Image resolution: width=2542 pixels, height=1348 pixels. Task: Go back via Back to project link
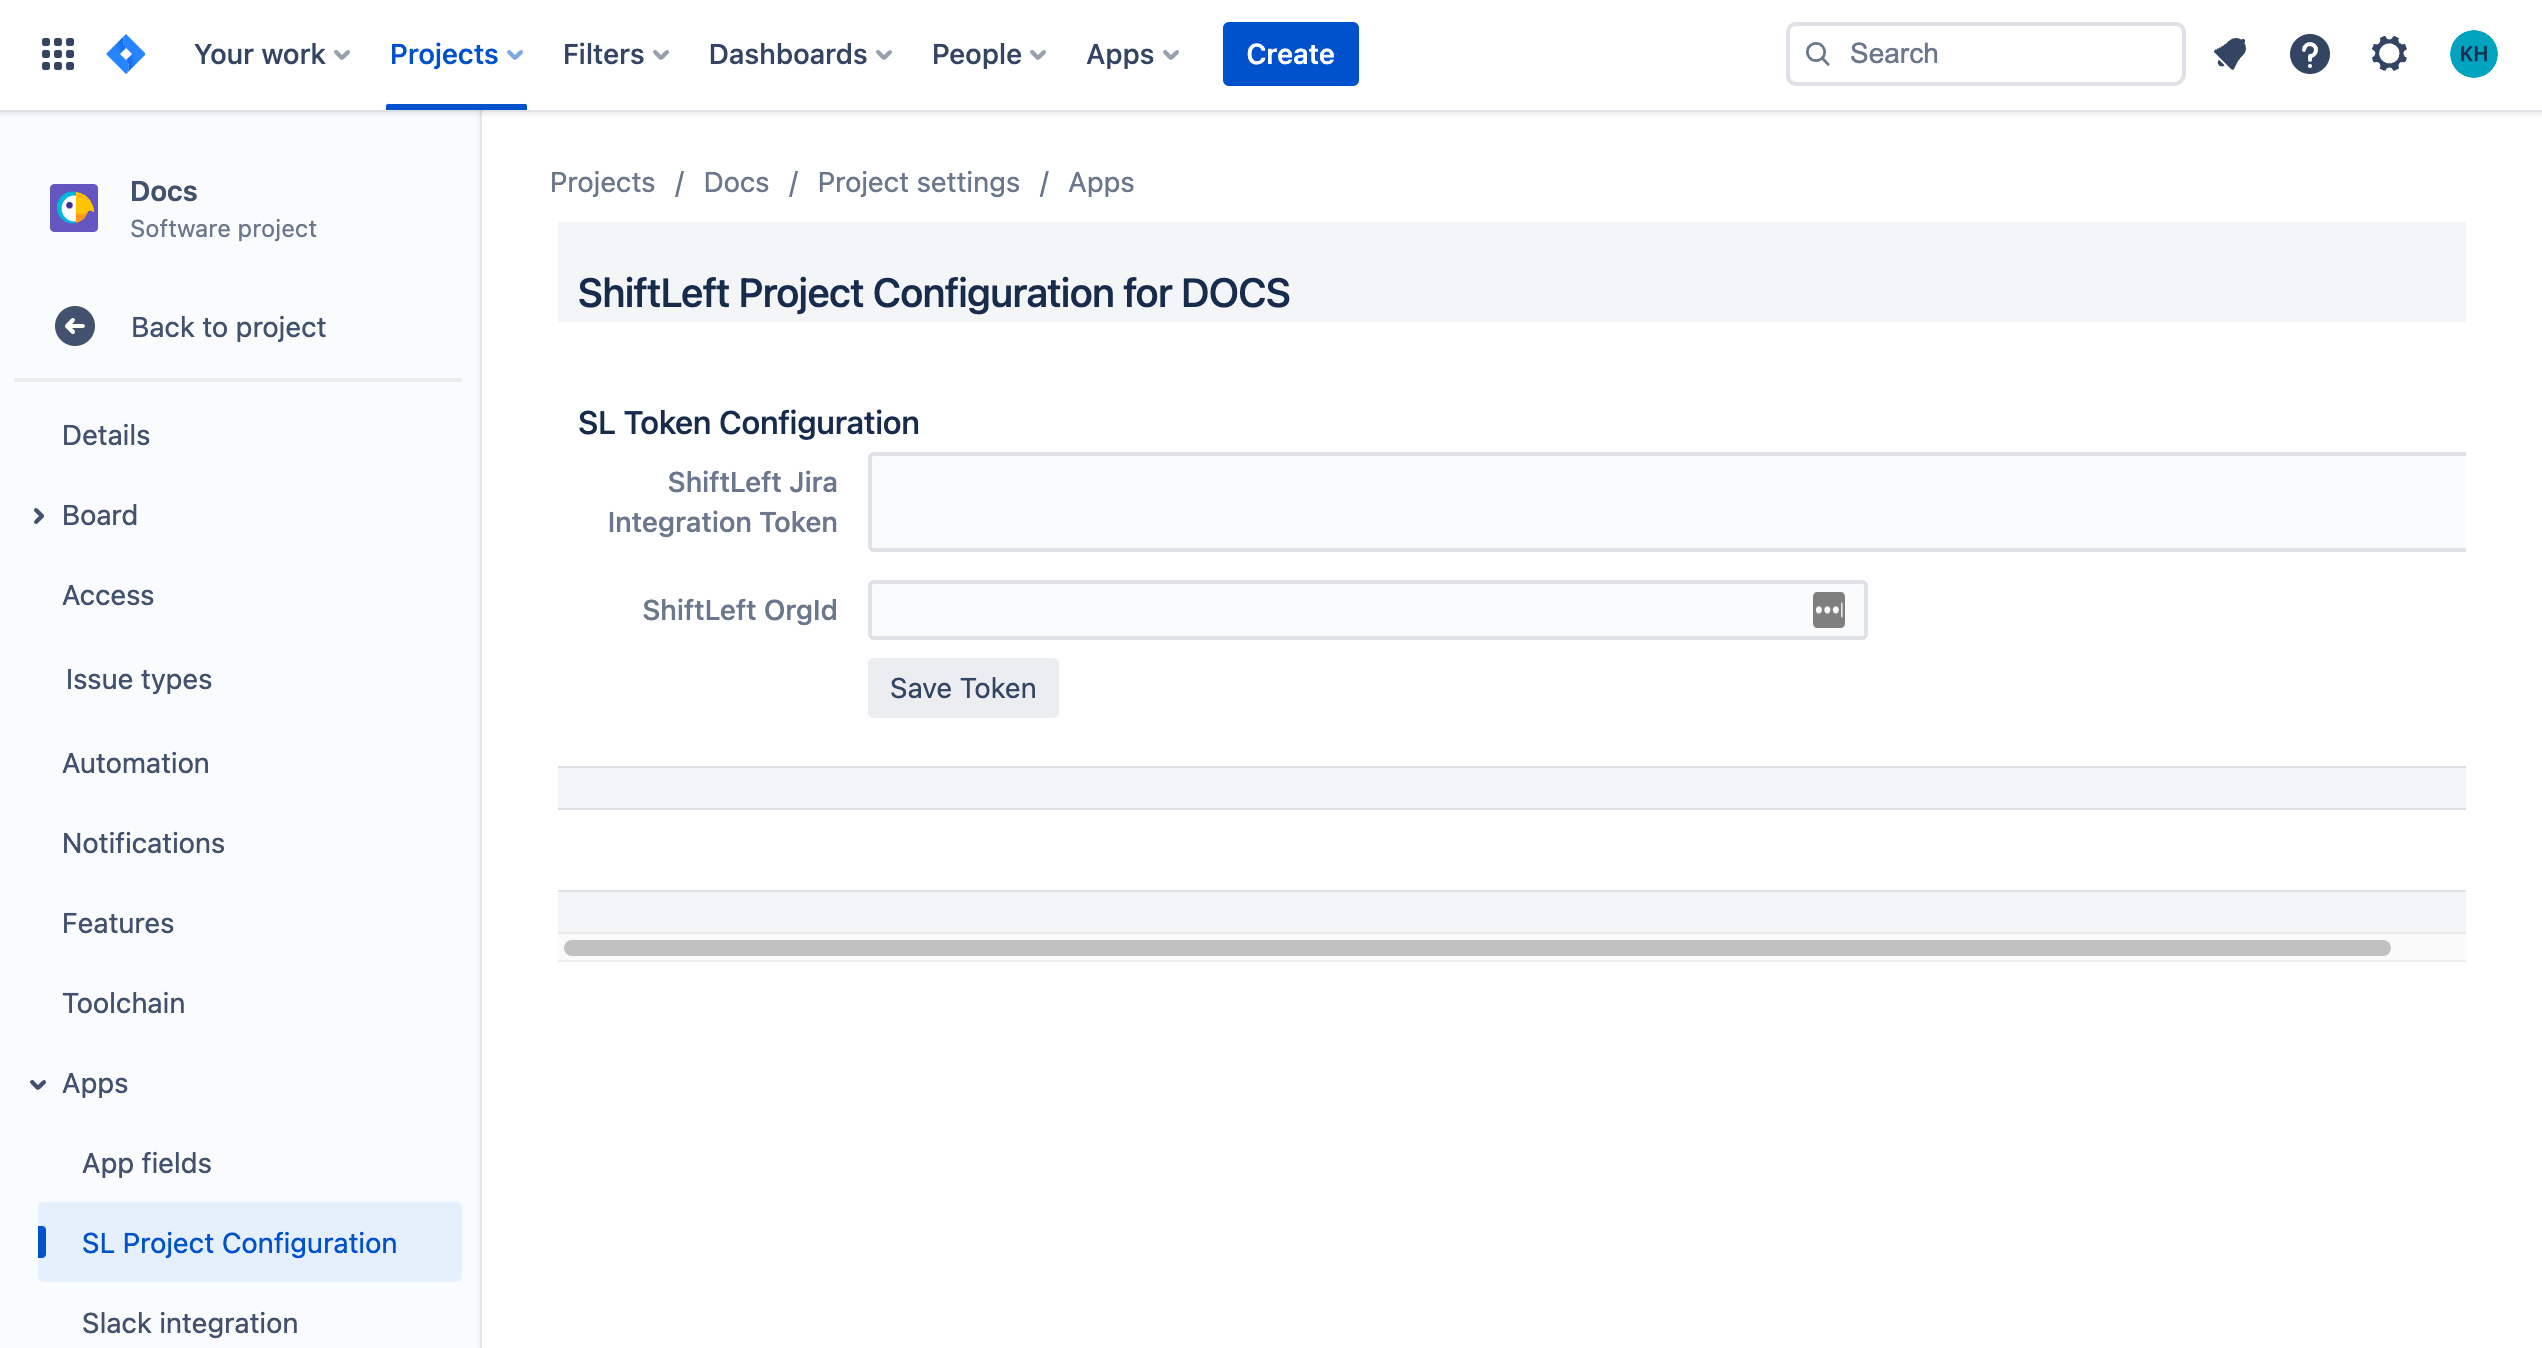point(229,327)
